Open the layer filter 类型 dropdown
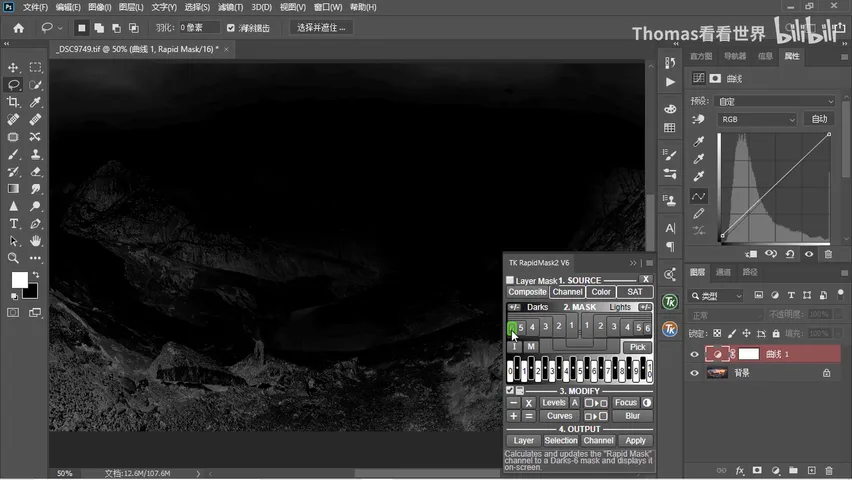Screen dimensions: 852x480 [x=716, y=296]
